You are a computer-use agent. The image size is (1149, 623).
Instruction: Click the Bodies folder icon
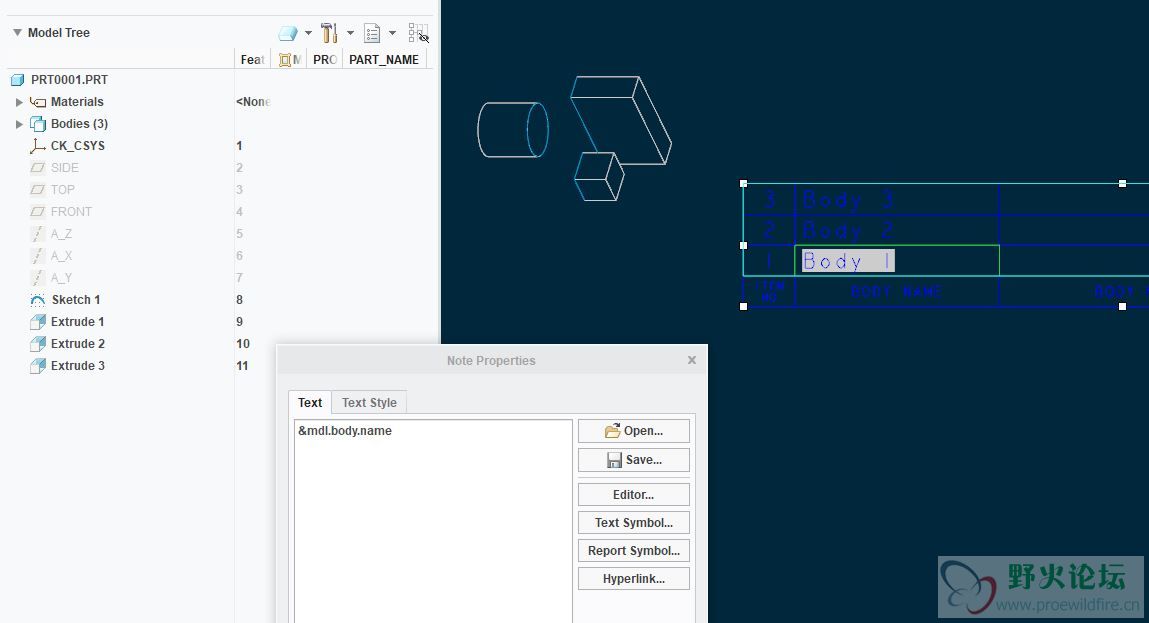[37, 124]
